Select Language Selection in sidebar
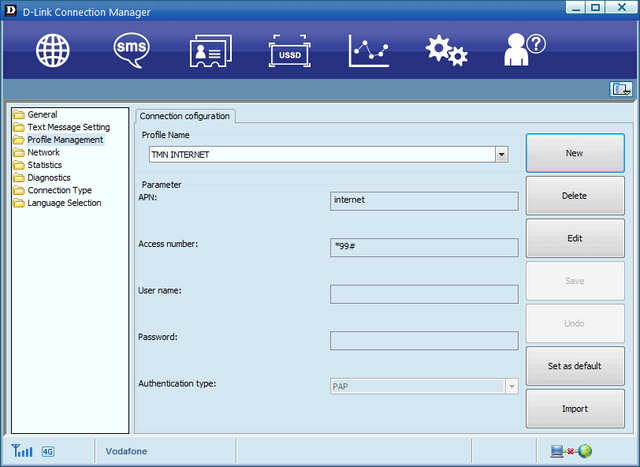 tap(64, 203)
